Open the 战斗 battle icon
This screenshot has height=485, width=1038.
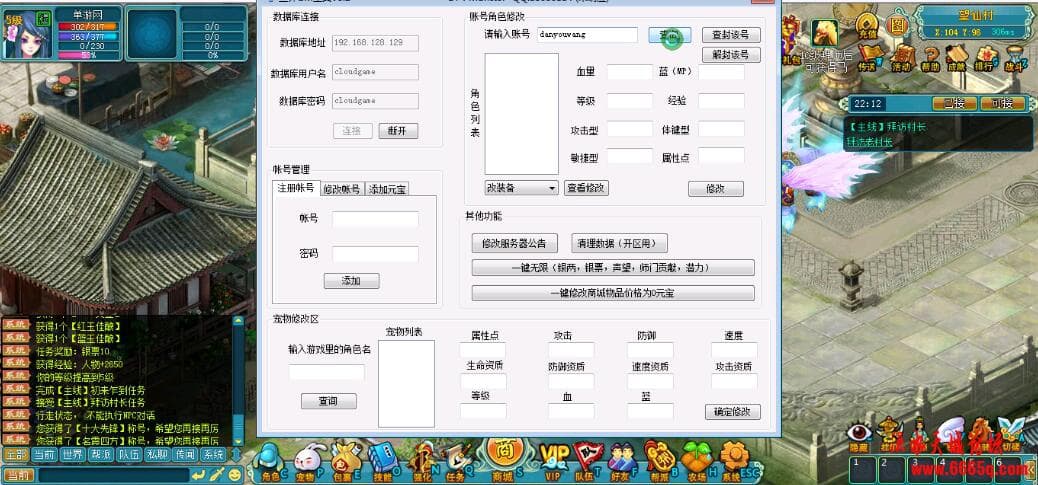[x=1014, y=58]
